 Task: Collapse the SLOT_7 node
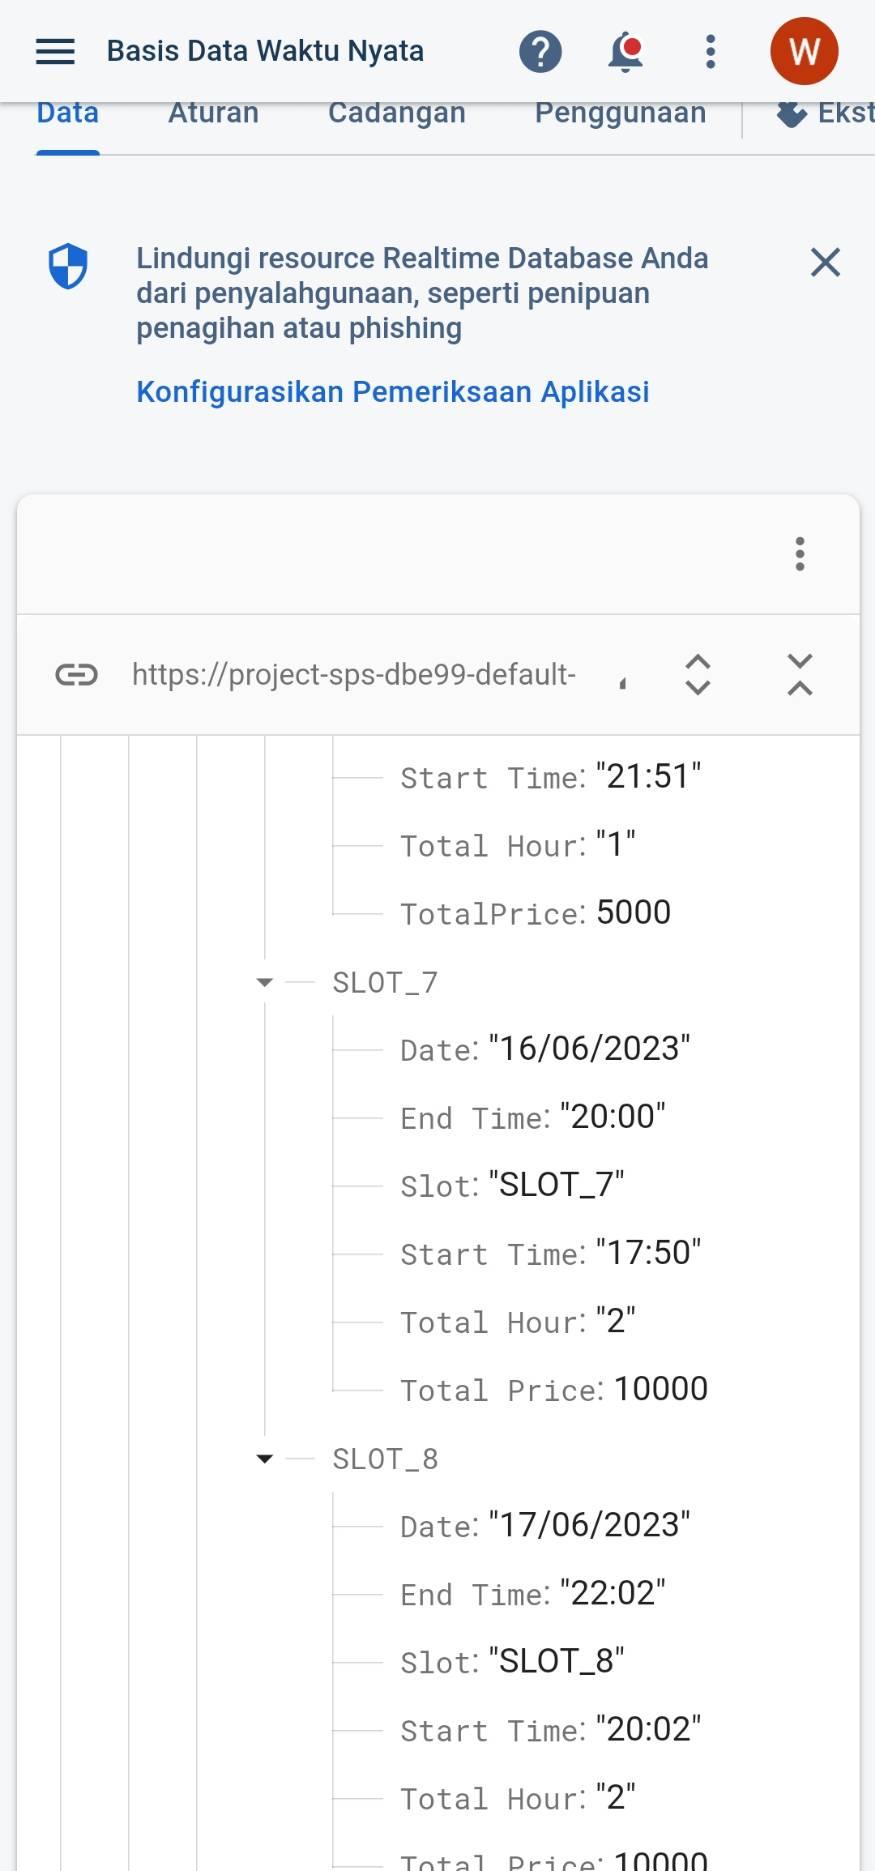point(265,983)
